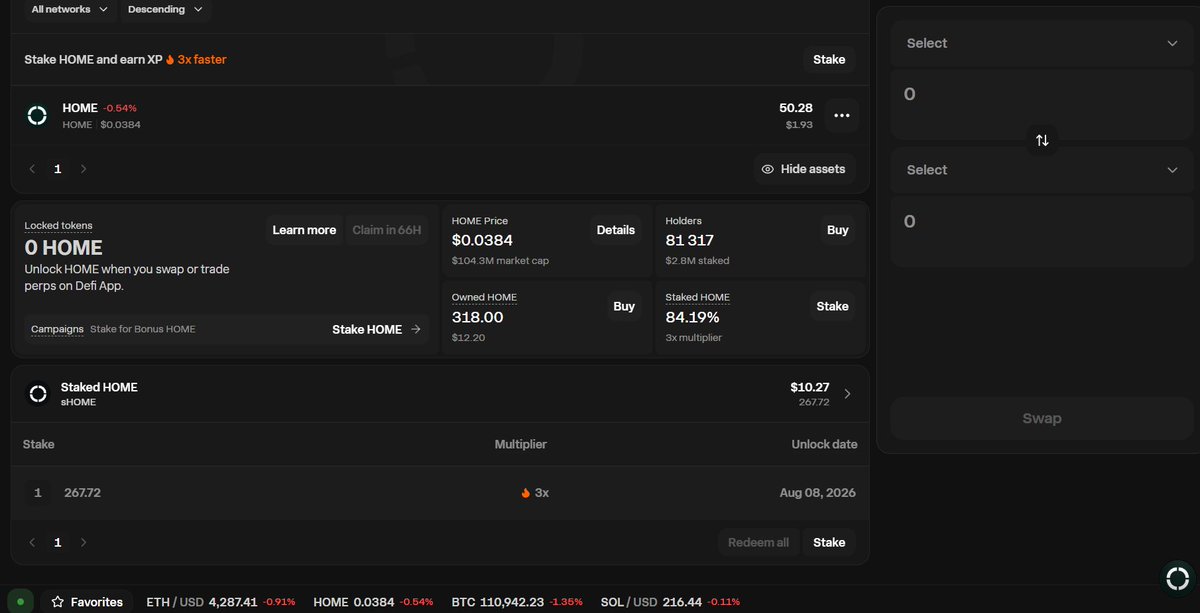Image resolution: width=1200 pixels, height=613 pixels.
Task: Click the next-page arrow below the stake table
Action: coord(83,542)
